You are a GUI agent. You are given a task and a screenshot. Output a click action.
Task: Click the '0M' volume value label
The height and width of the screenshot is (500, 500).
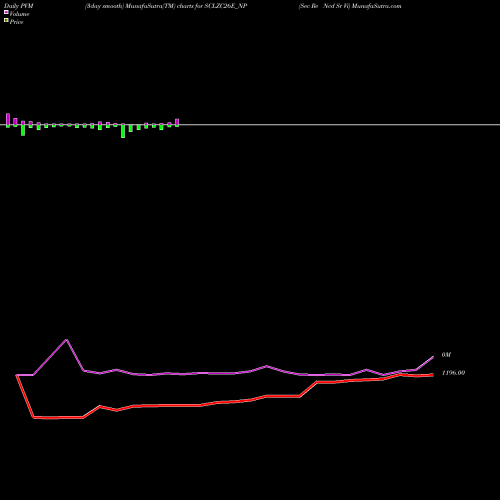[x=446, y=355]
